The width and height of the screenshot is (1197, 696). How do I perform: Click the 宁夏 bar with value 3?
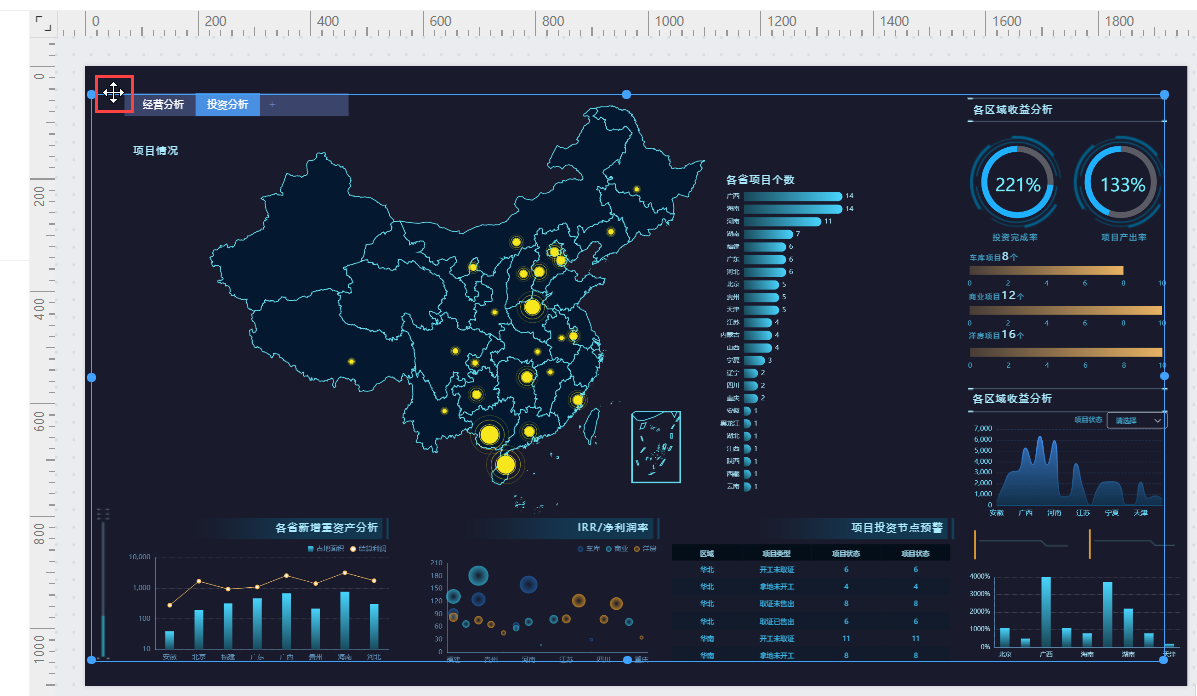tap(754, 360)
